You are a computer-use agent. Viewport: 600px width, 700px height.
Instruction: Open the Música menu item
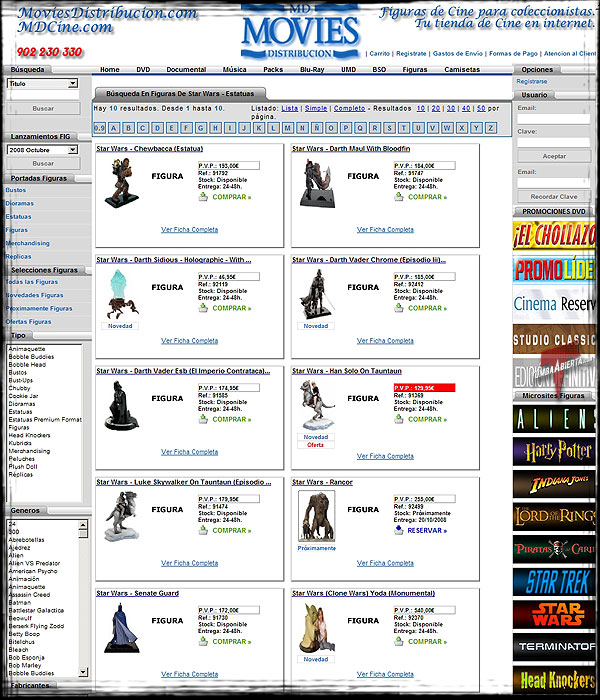point(234,70)
